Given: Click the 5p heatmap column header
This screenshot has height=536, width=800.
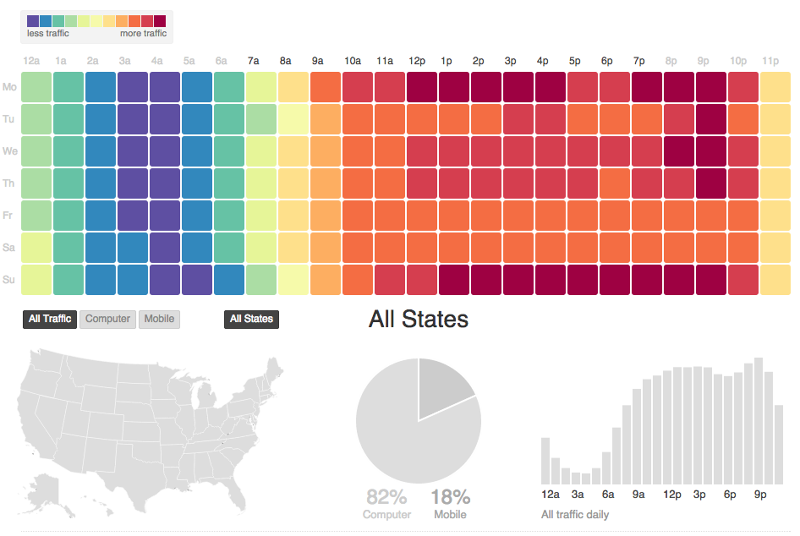Looking at the screenshot, I should pyautogui.click(x=575, y=61).
